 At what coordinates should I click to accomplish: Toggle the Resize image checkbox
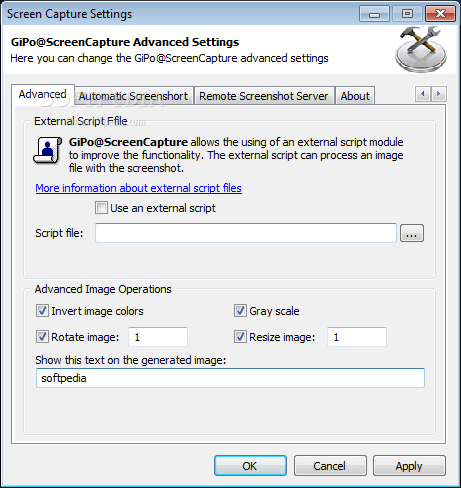click(x=240, y=337)
